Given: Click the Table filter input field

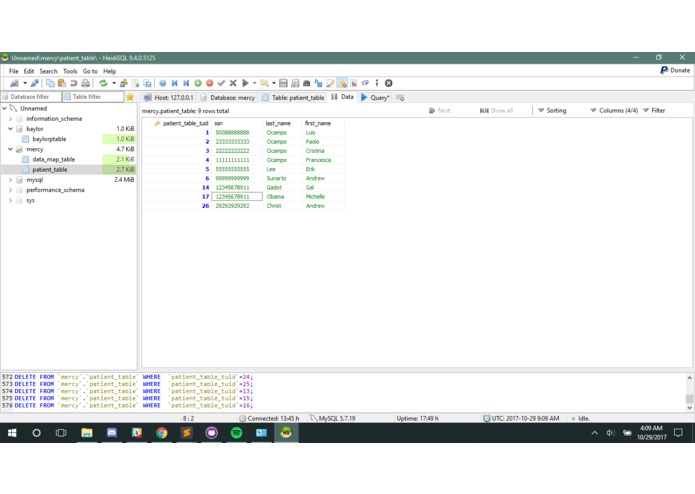Looking at the screenshot, I should (93, 97).
